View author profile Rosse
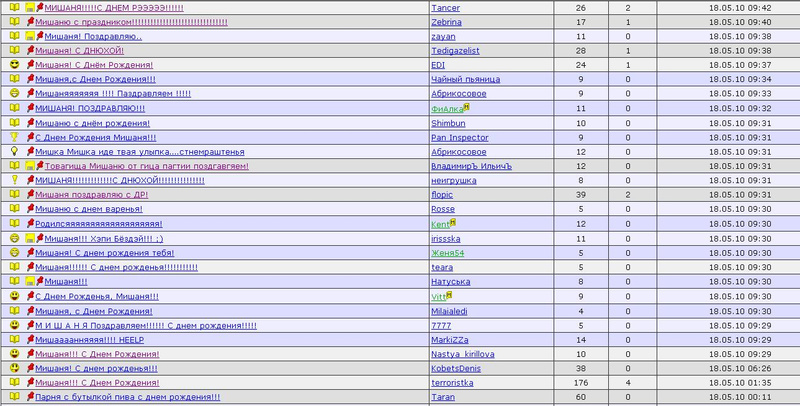 [x=443, y=209]
